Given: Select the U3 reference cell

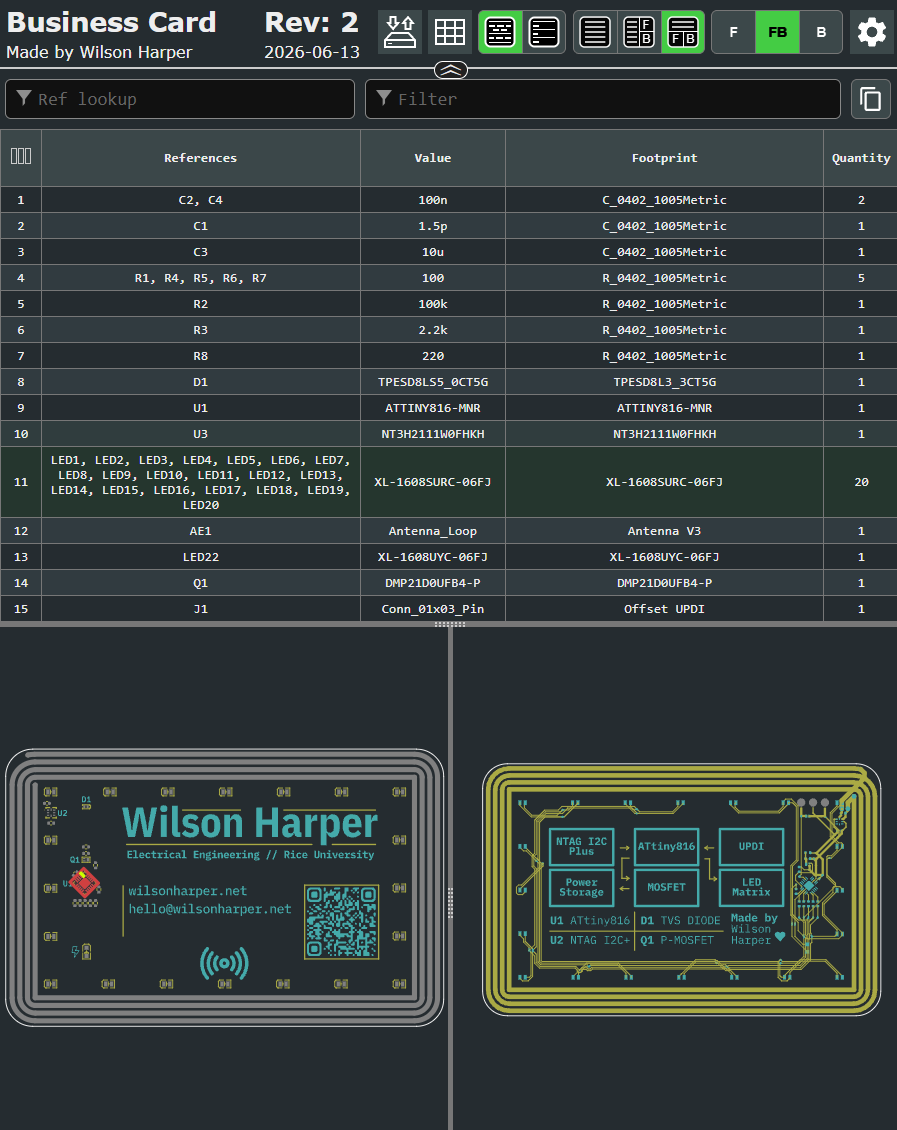Looking at the screenshot, I should pyautogui.click(x=200, y=433).
